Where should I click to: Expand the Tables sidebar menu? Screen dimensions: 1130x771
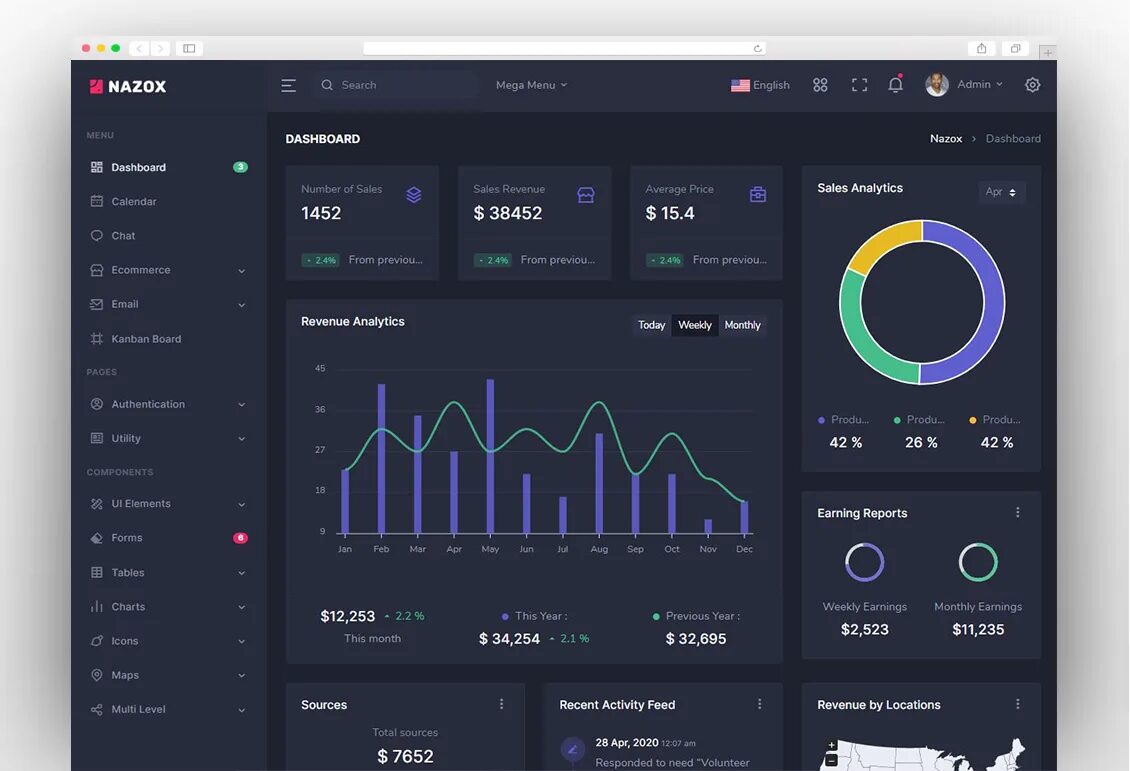(x=167, y=572)
